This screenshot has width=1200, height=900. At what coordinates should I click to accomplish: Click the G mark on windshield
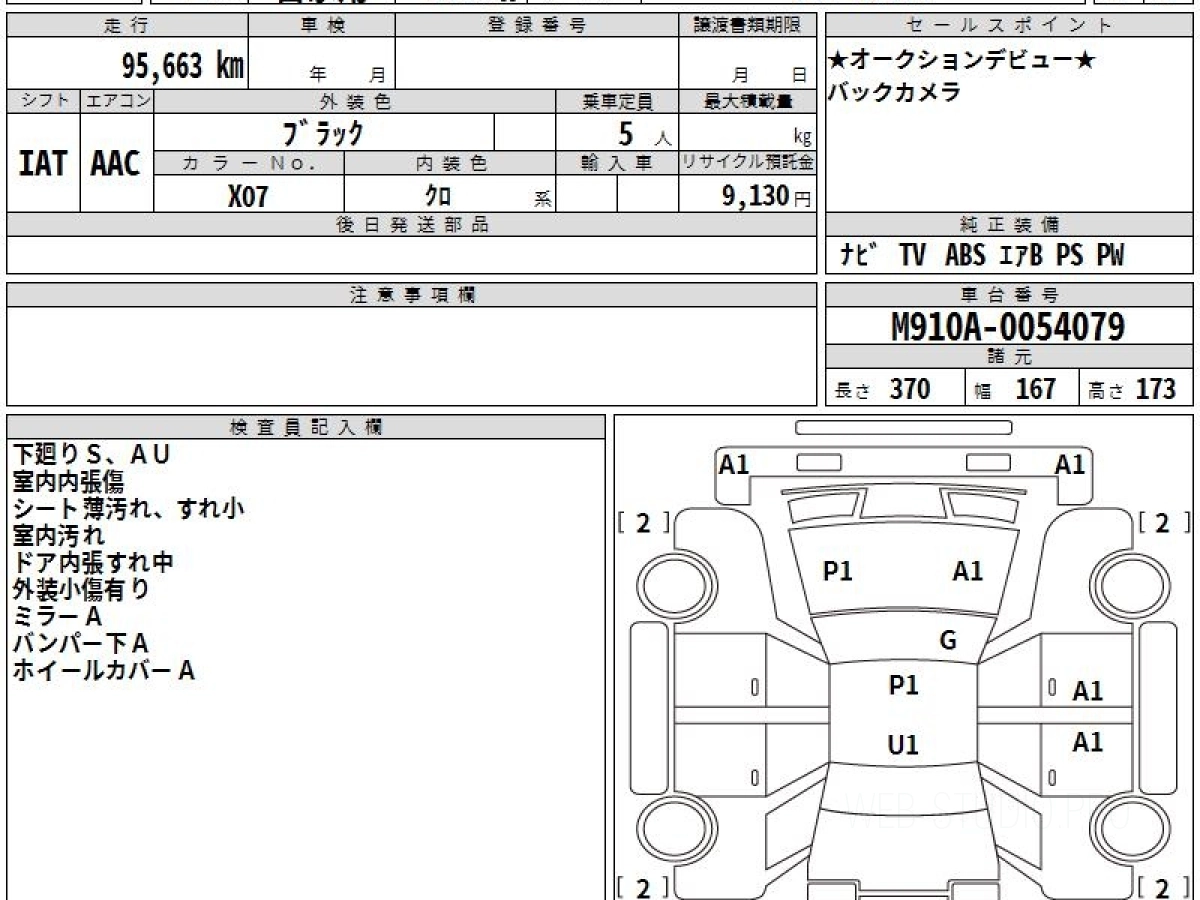point(948,641)
